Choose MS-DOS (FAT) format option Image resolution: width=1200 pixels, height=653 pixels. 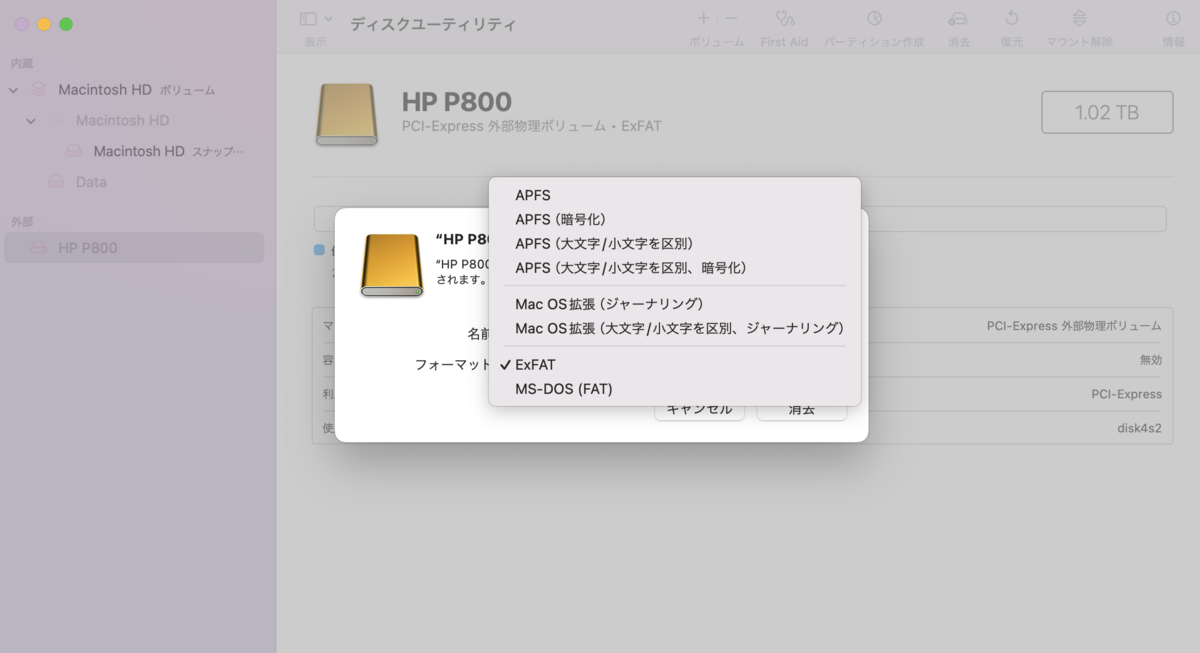(x=675, y=389)
